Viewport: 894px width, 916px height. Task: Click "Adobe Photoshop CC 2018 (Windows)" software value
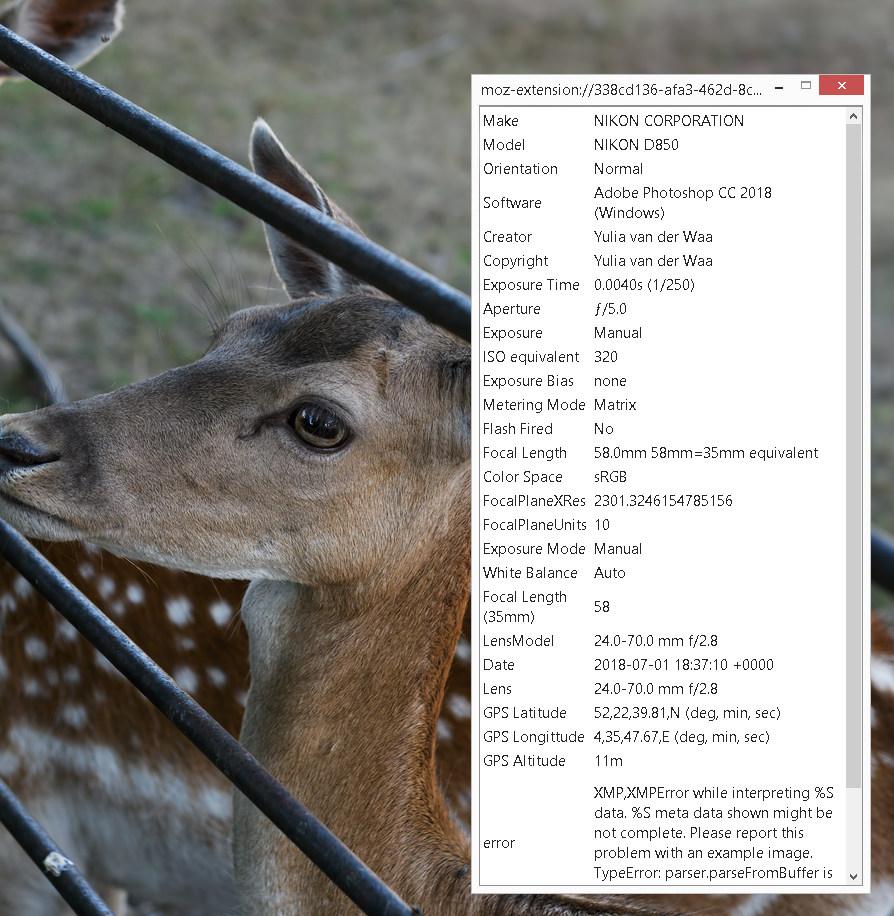point(682,203)
